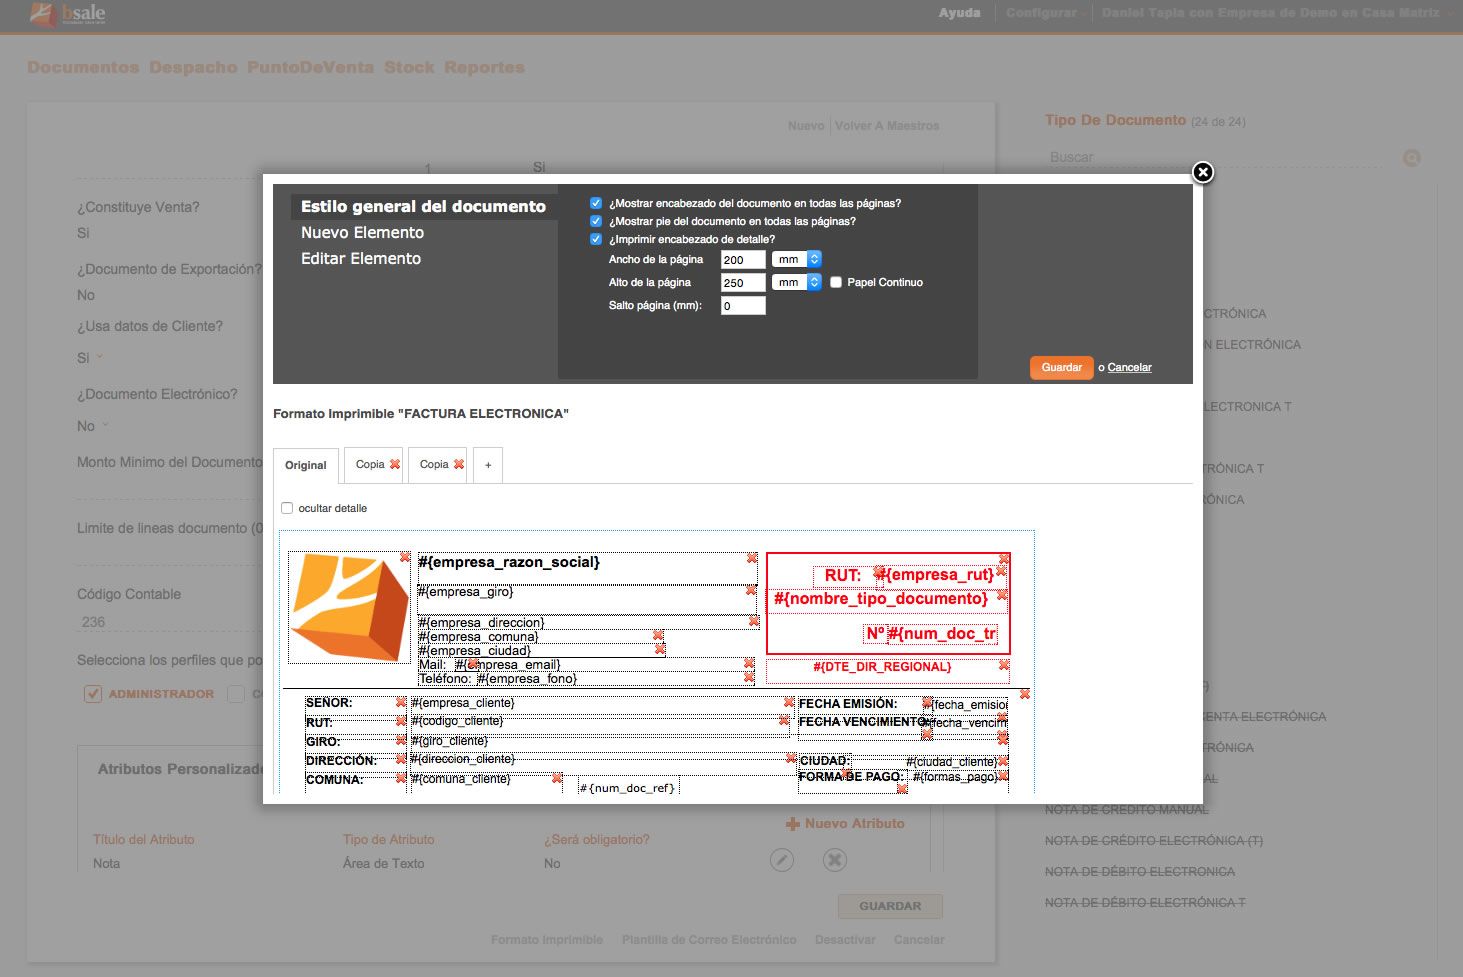Enable the Papel Continuo checkbox
The height and width of the screenshot is (977, 1463).
[836, 282]
